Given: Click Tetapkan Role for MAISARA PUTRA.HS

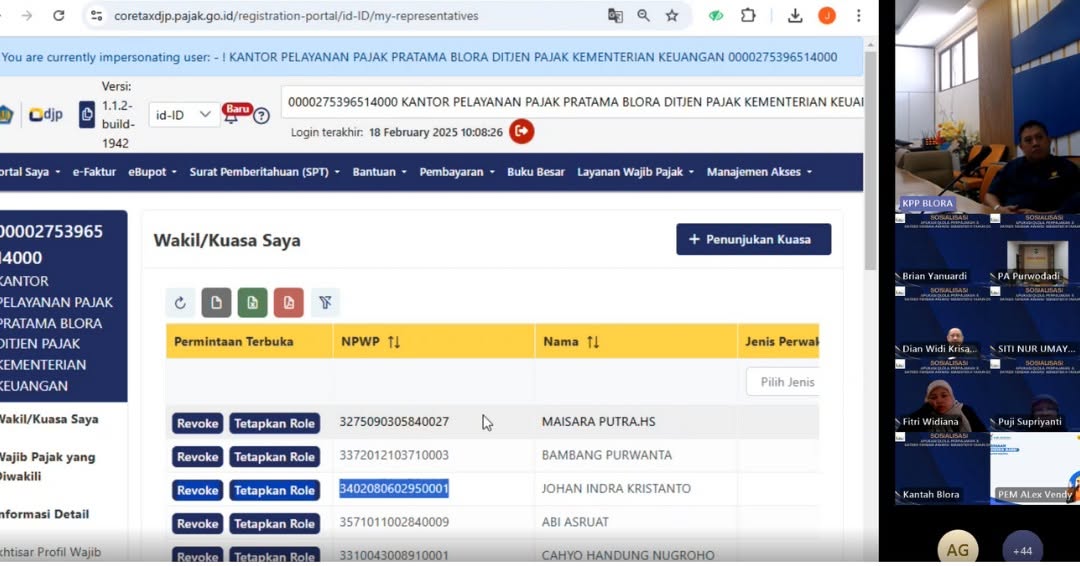Looking at the screenshot, I should 274,423.
